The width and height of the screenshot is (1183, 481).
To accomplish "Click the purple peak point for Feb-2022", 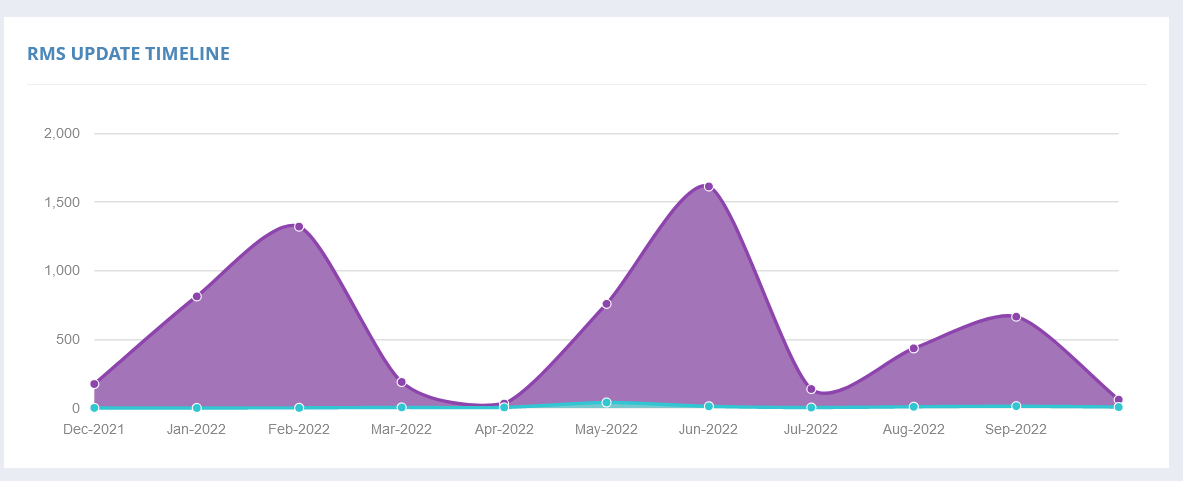I will click(x=299, y=227).
